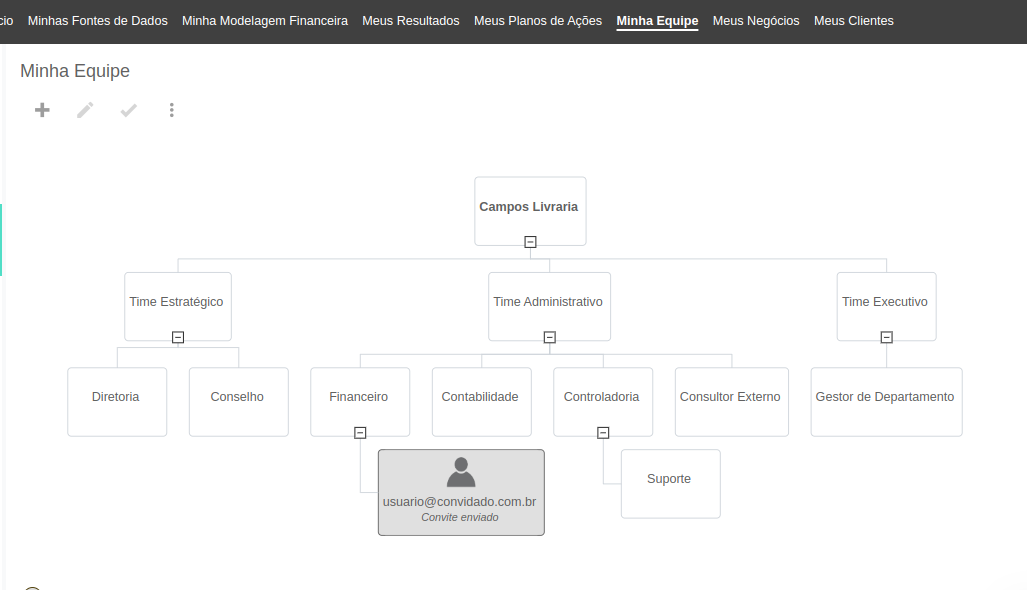Collapse the Time Estratégico branch

point(178,337)
